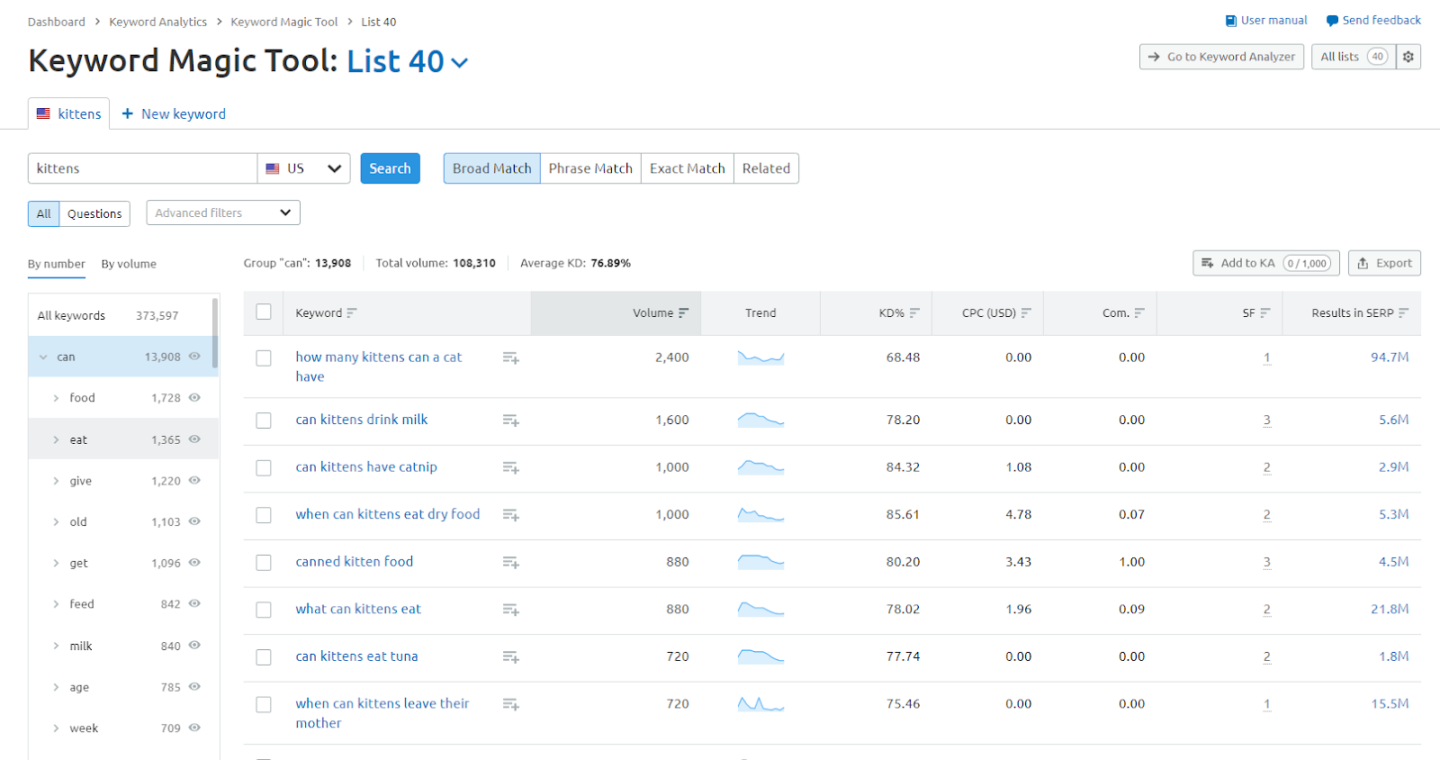Open 'what can kittens eat' keyword link
The height and width of the screenshot is (760, 1440).
pos(358,609)
